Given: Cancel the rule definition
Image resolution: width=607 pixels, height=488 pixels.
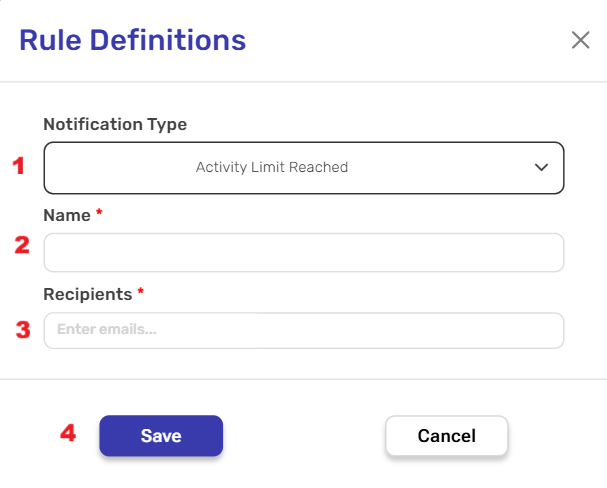Looking at the screenshot, I should (447, 436).
